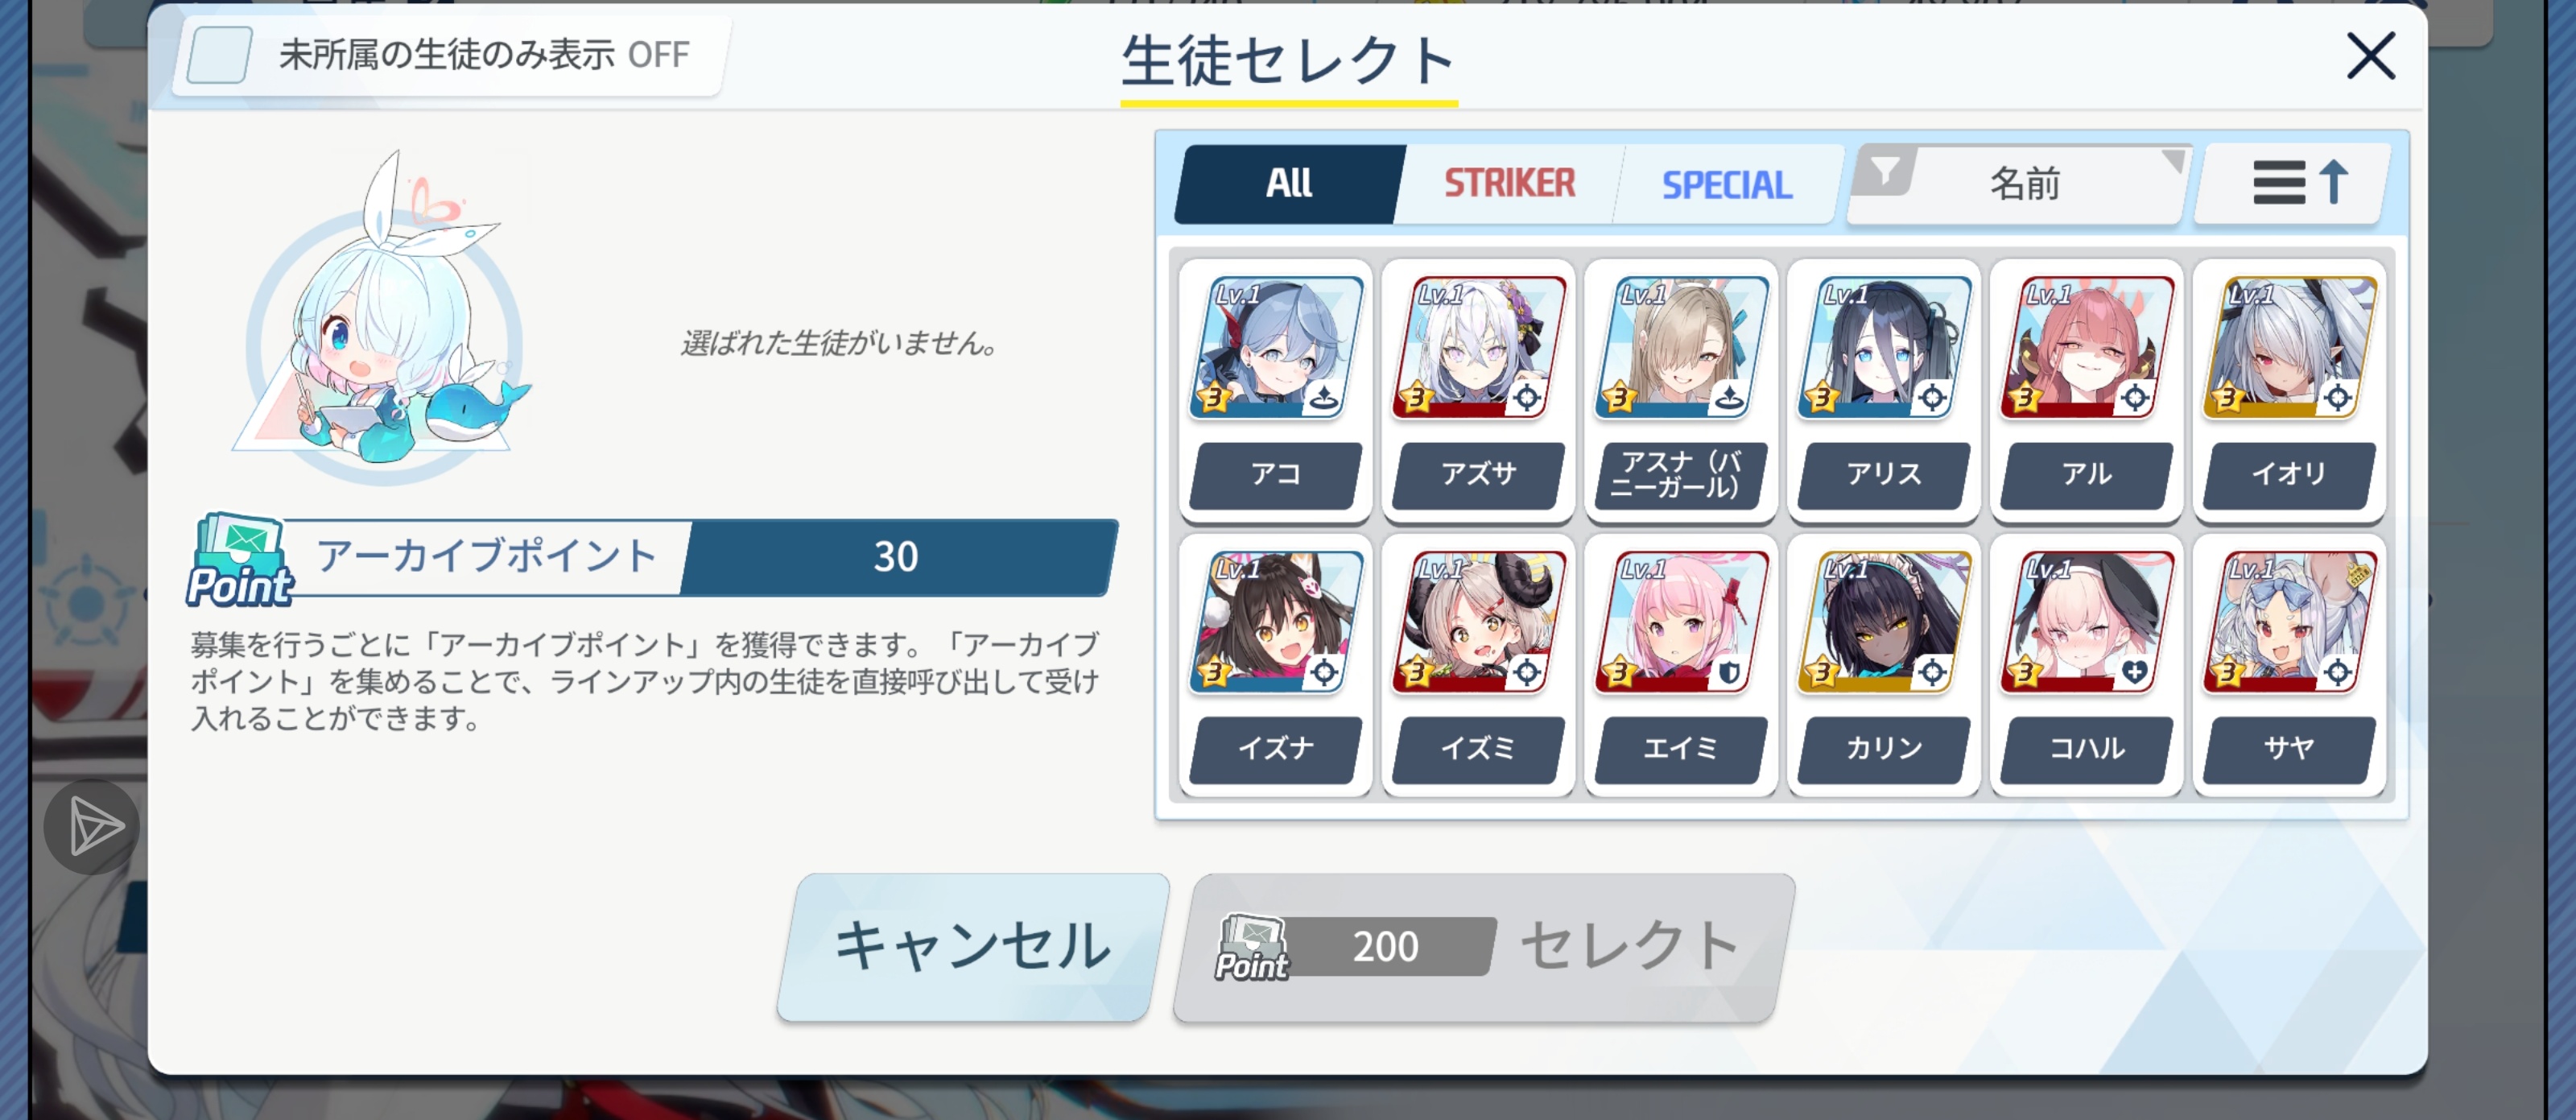
Task: Click the 200 Point セレクト button
Action: [x=1484, y=947]
